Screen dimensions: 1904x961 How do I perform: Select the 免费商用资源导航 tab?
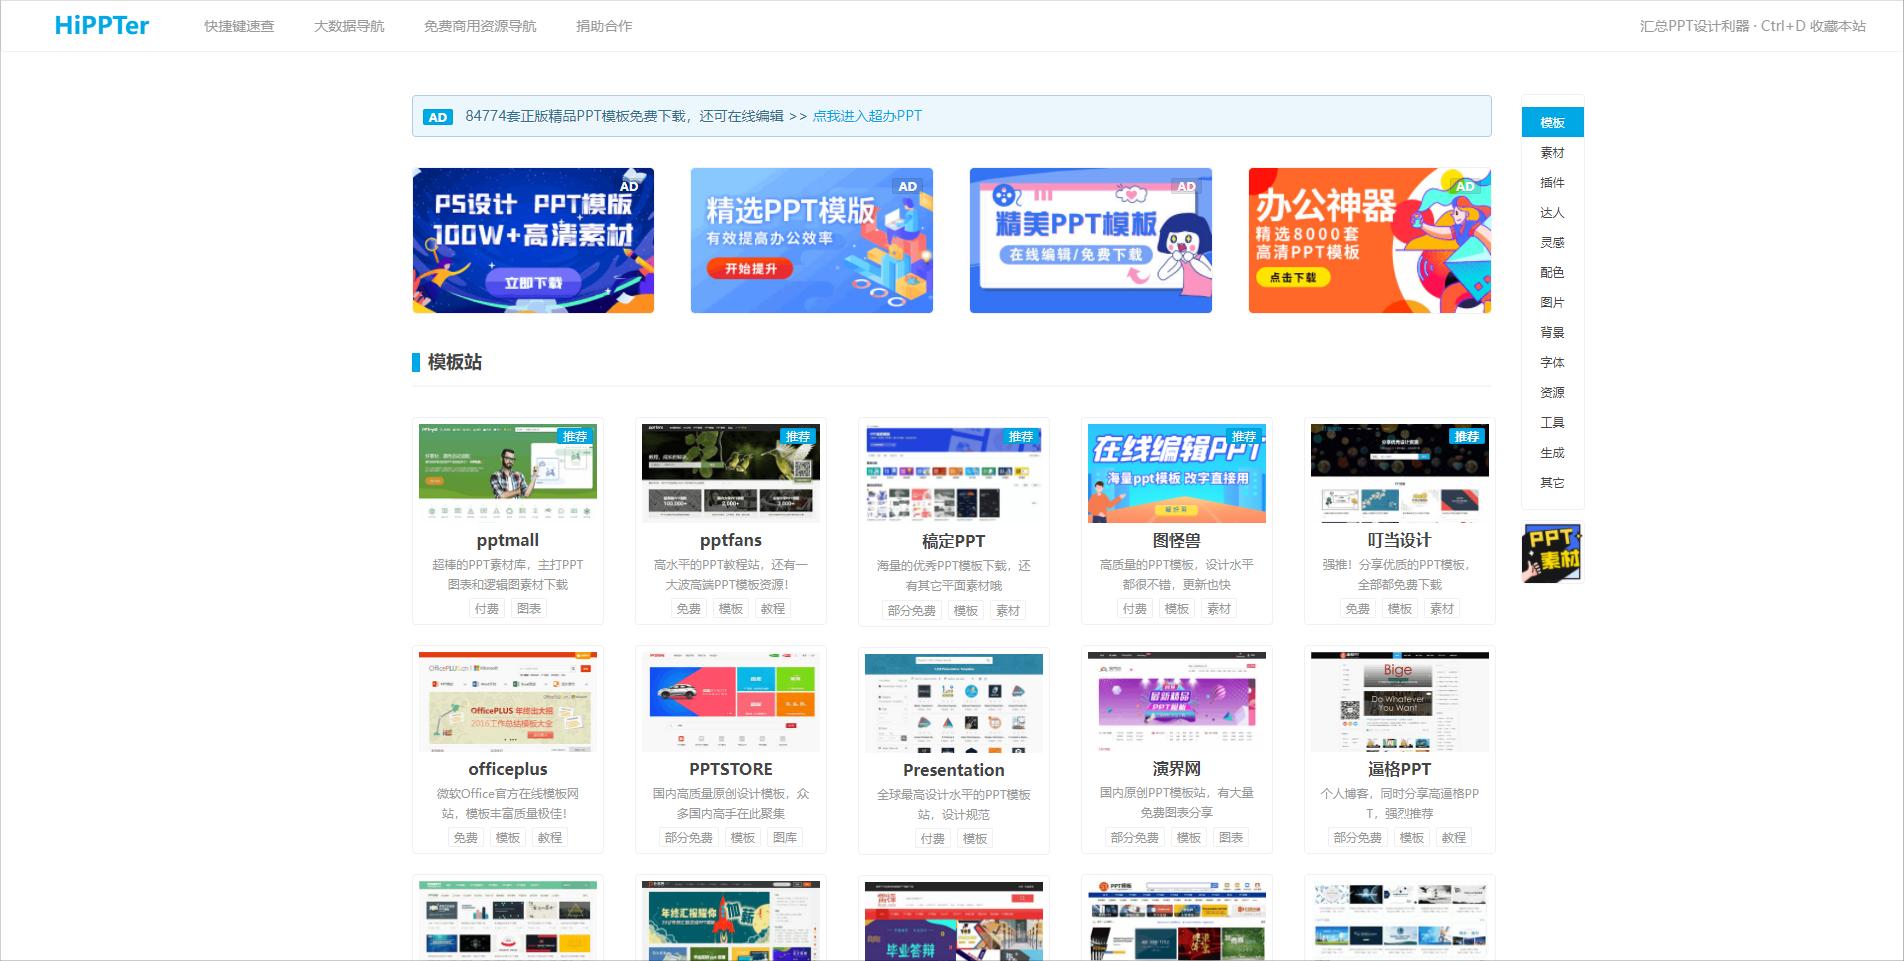[x=480, y=26]
